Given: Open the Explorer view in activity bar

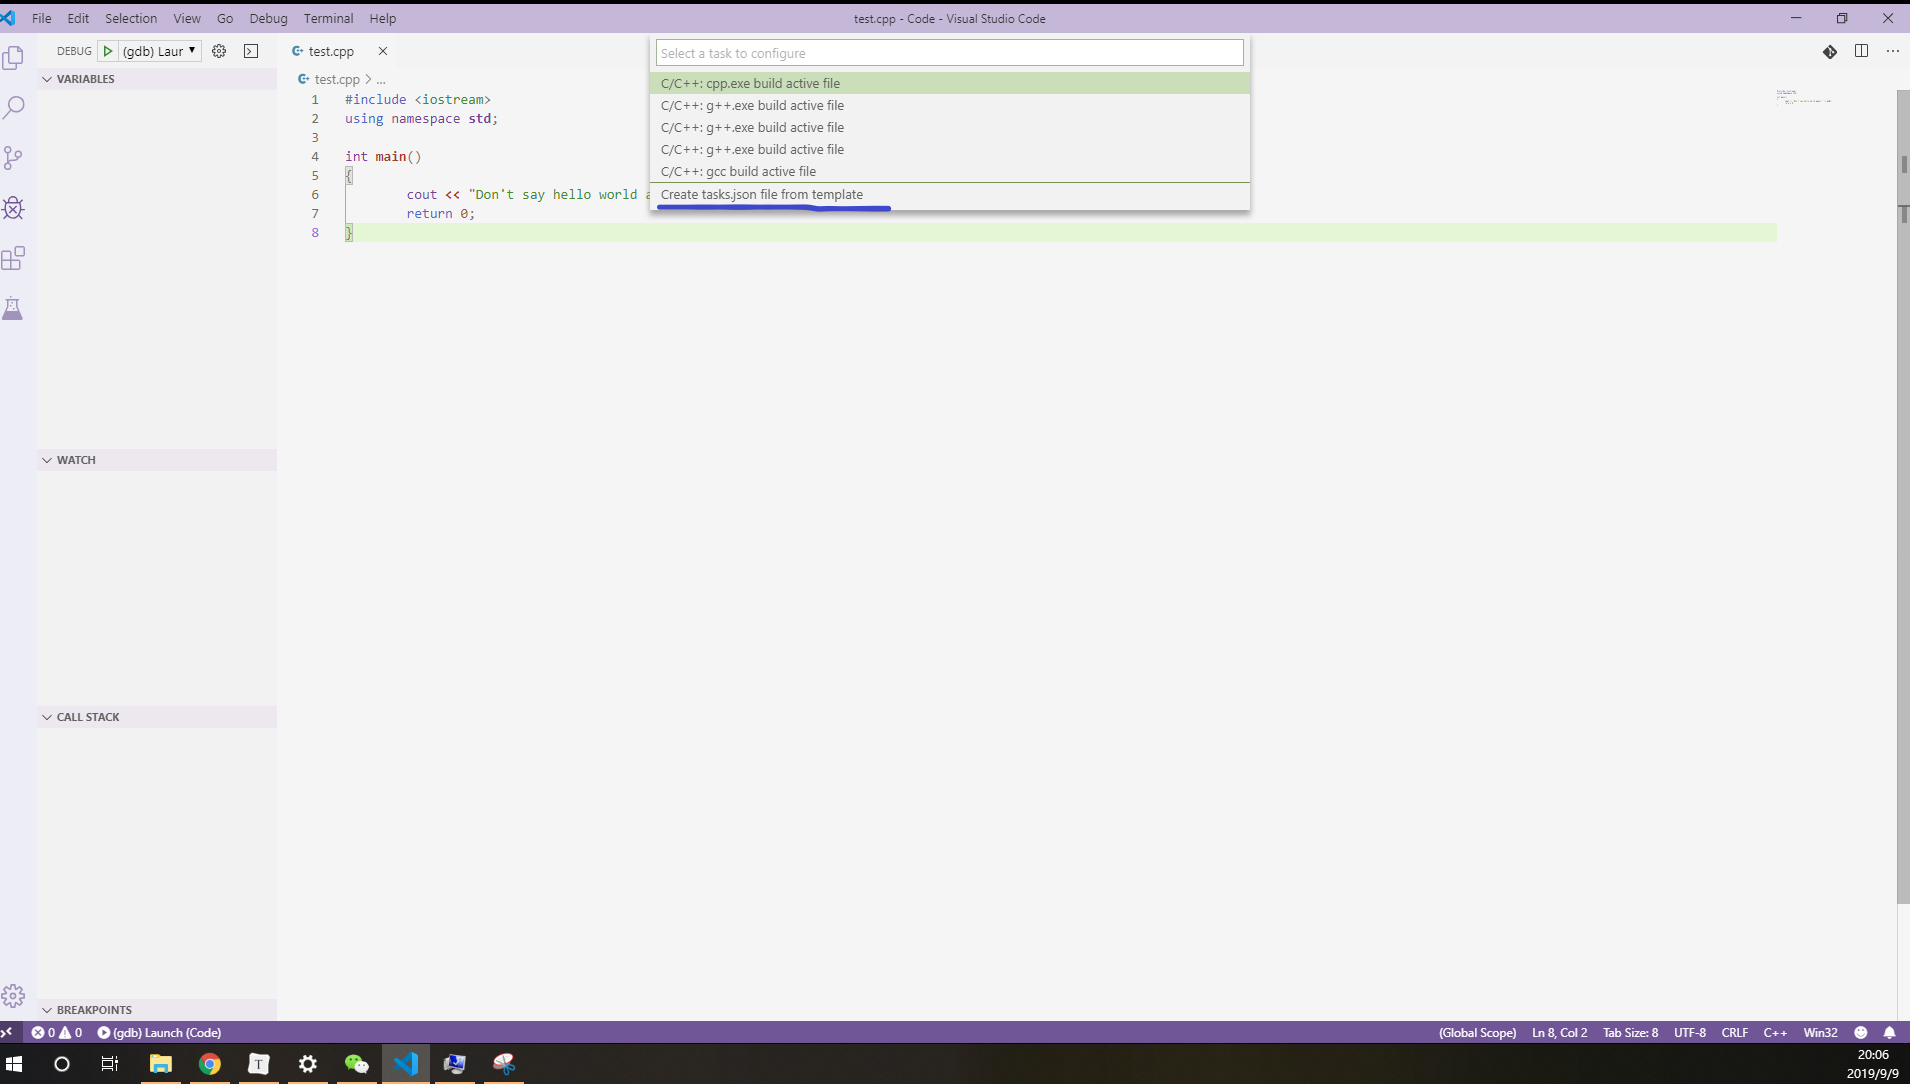Looking at the screenshot, I should tap(13, 58).
